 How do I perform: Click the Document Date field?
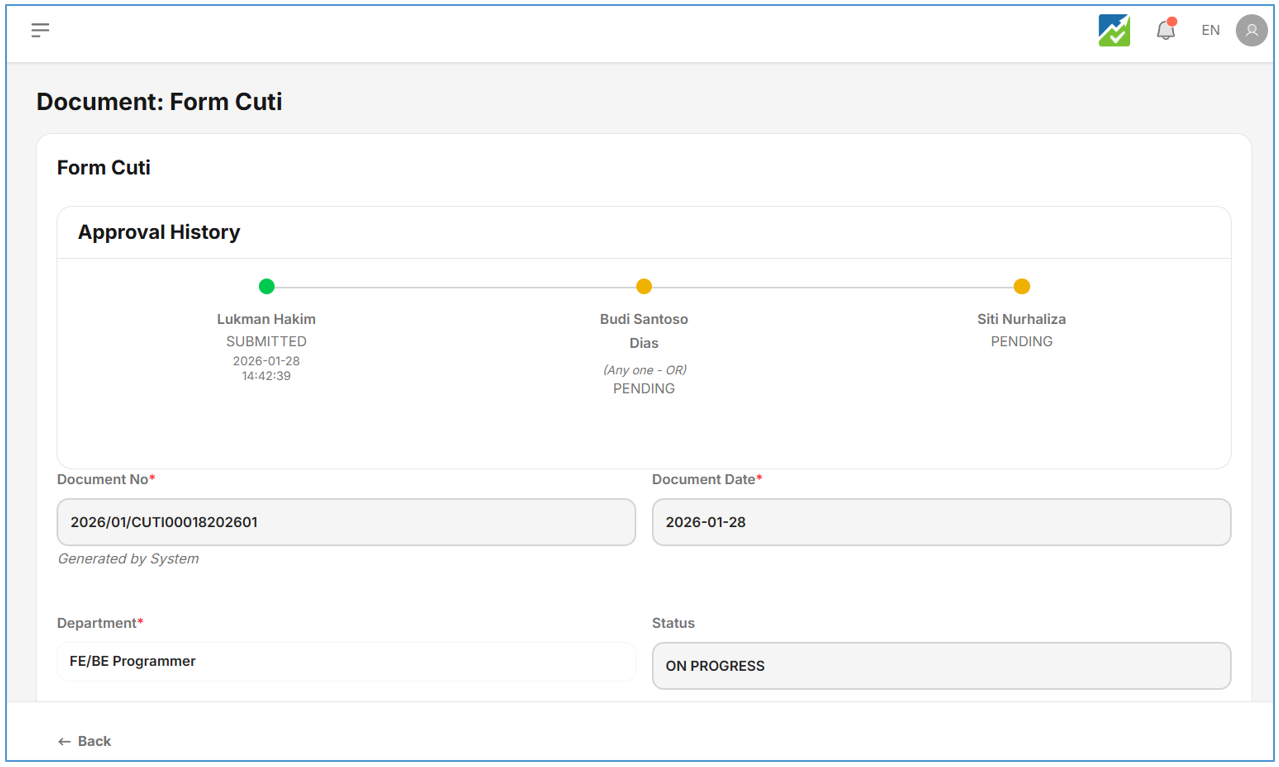click(941, 522)
